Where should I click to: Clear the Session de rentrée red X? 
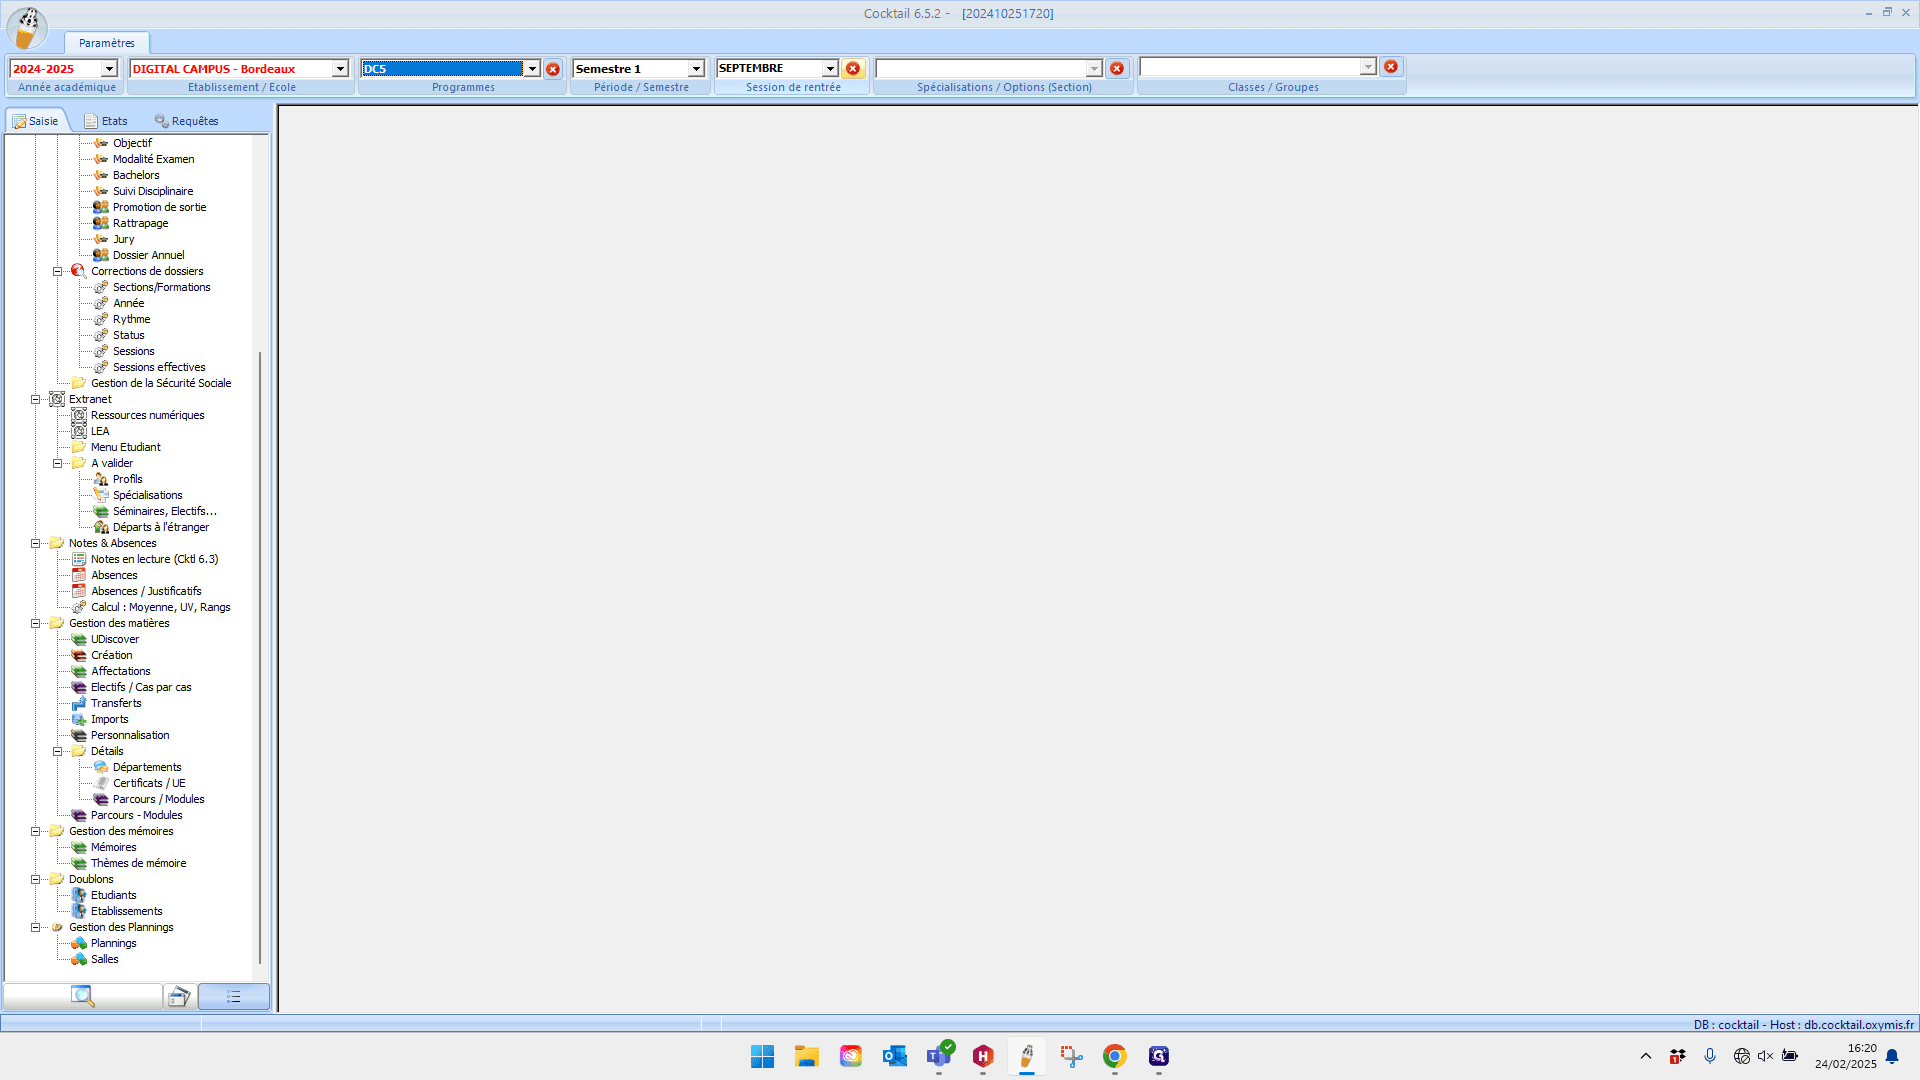(853, 68)
